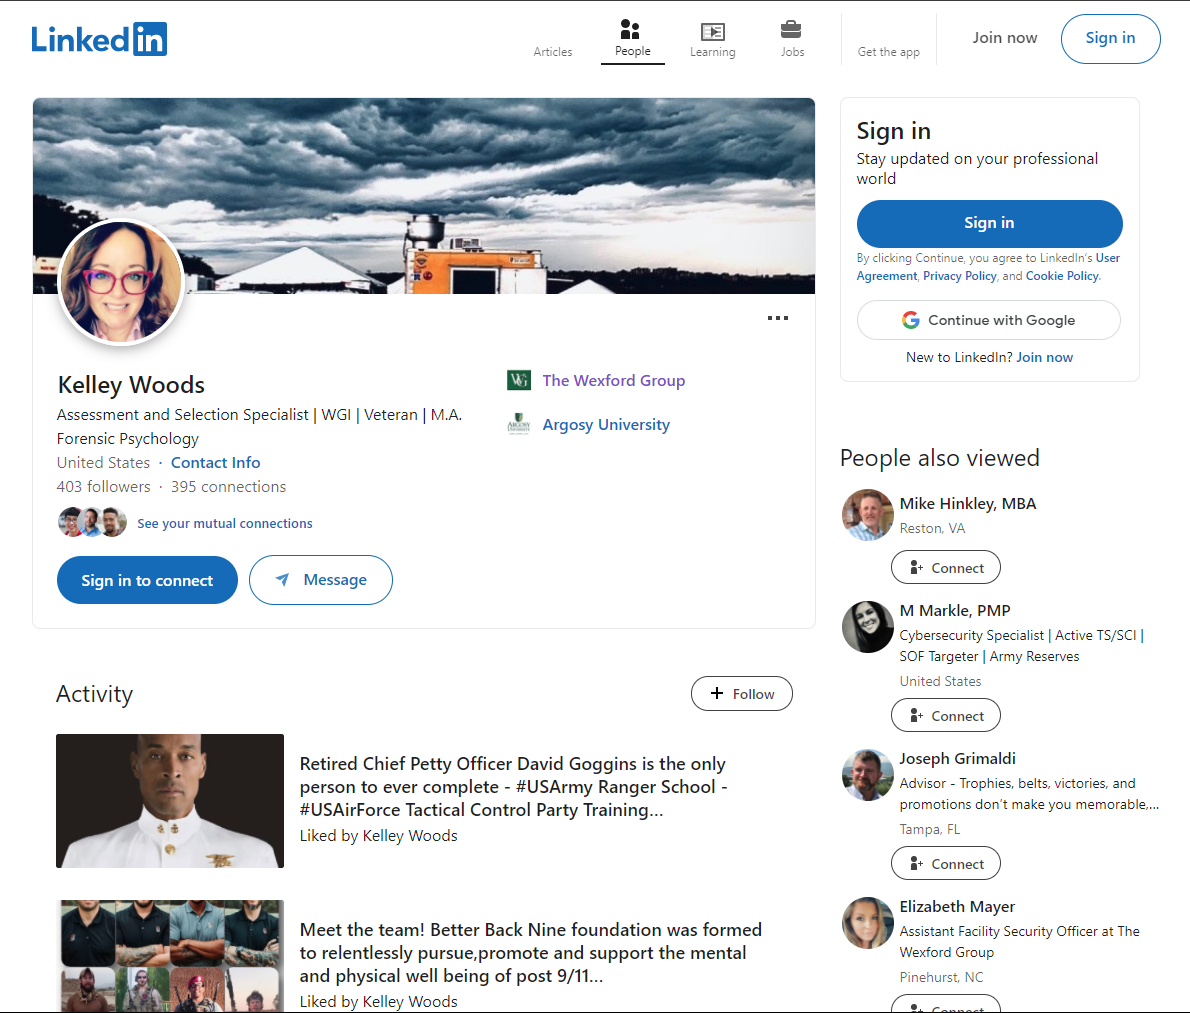Image resolution: width=1190 pixels, height=1013 pixels.
Task: Click Get the app
Action: click(888, 52)
